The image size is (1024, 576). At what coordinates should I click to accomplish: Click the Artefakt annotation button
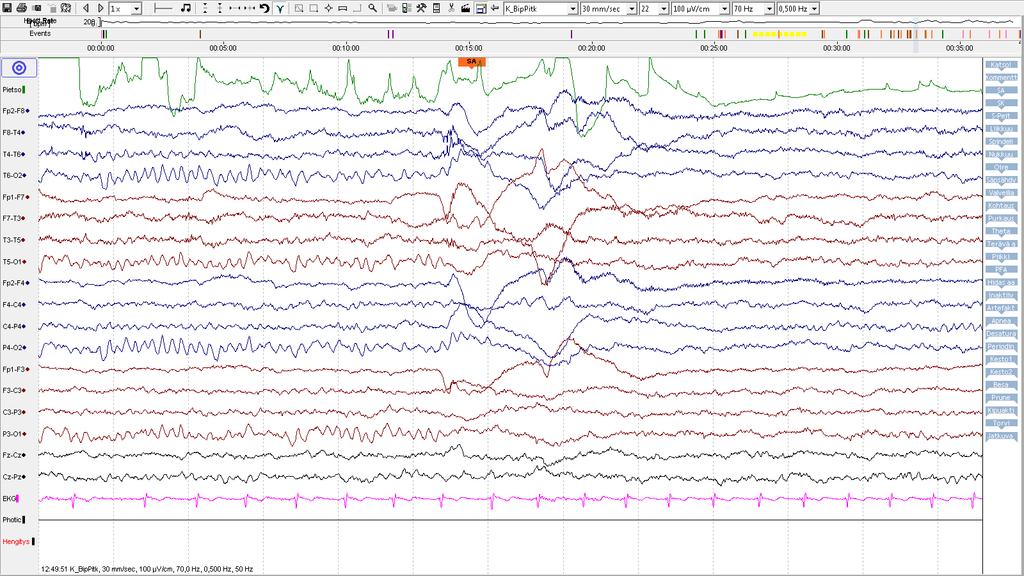1001,308
